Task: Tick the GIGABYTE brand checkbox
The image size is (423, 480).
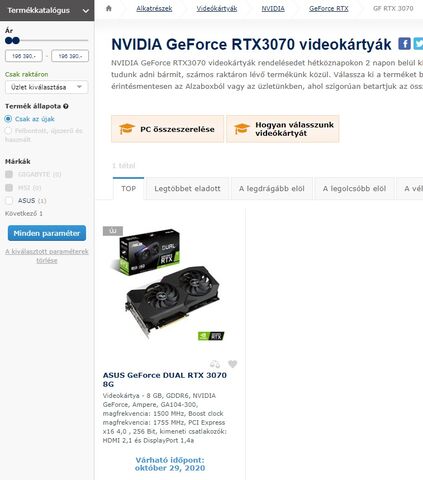Action: click(9, 174)
